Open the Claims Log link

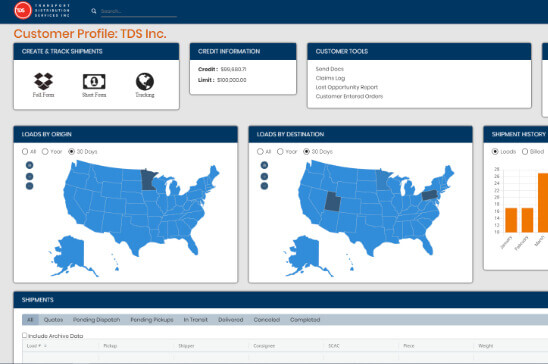coord(330,78)
